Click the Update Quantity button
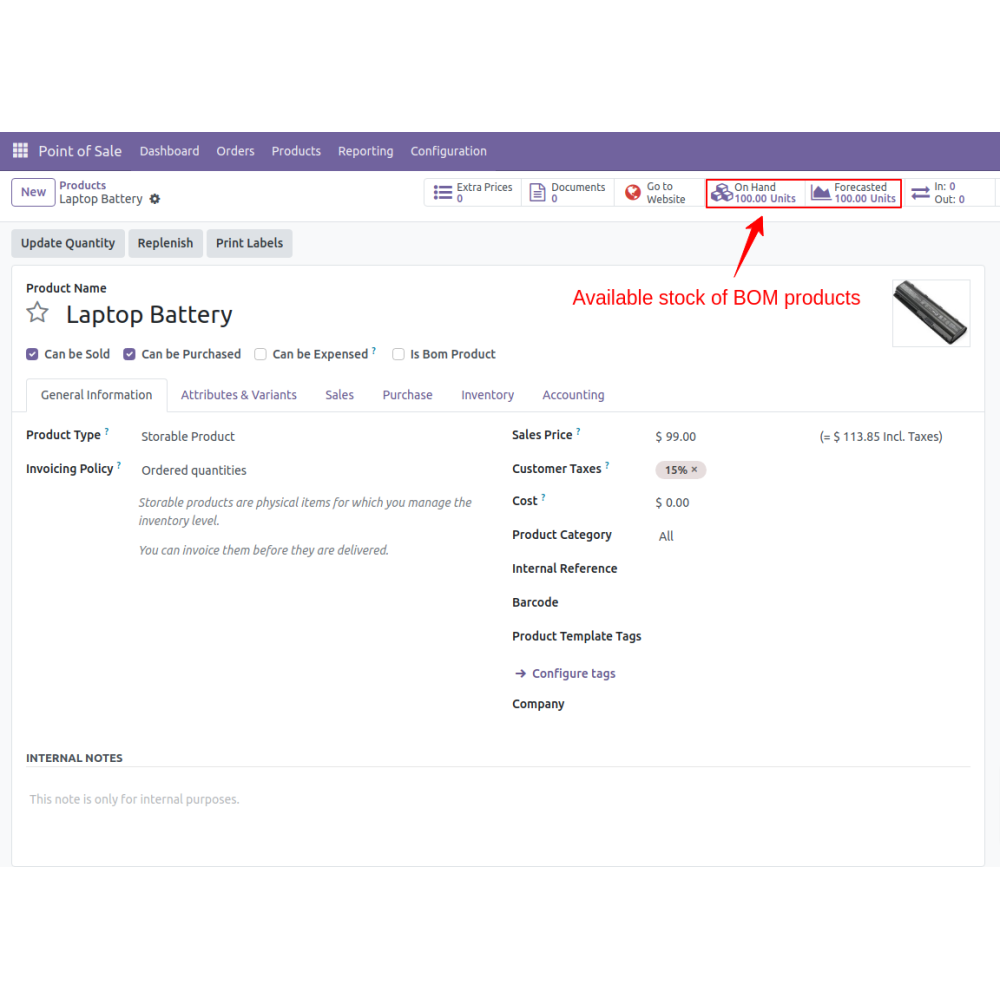 pyautogui.click(x=68, y=243)
